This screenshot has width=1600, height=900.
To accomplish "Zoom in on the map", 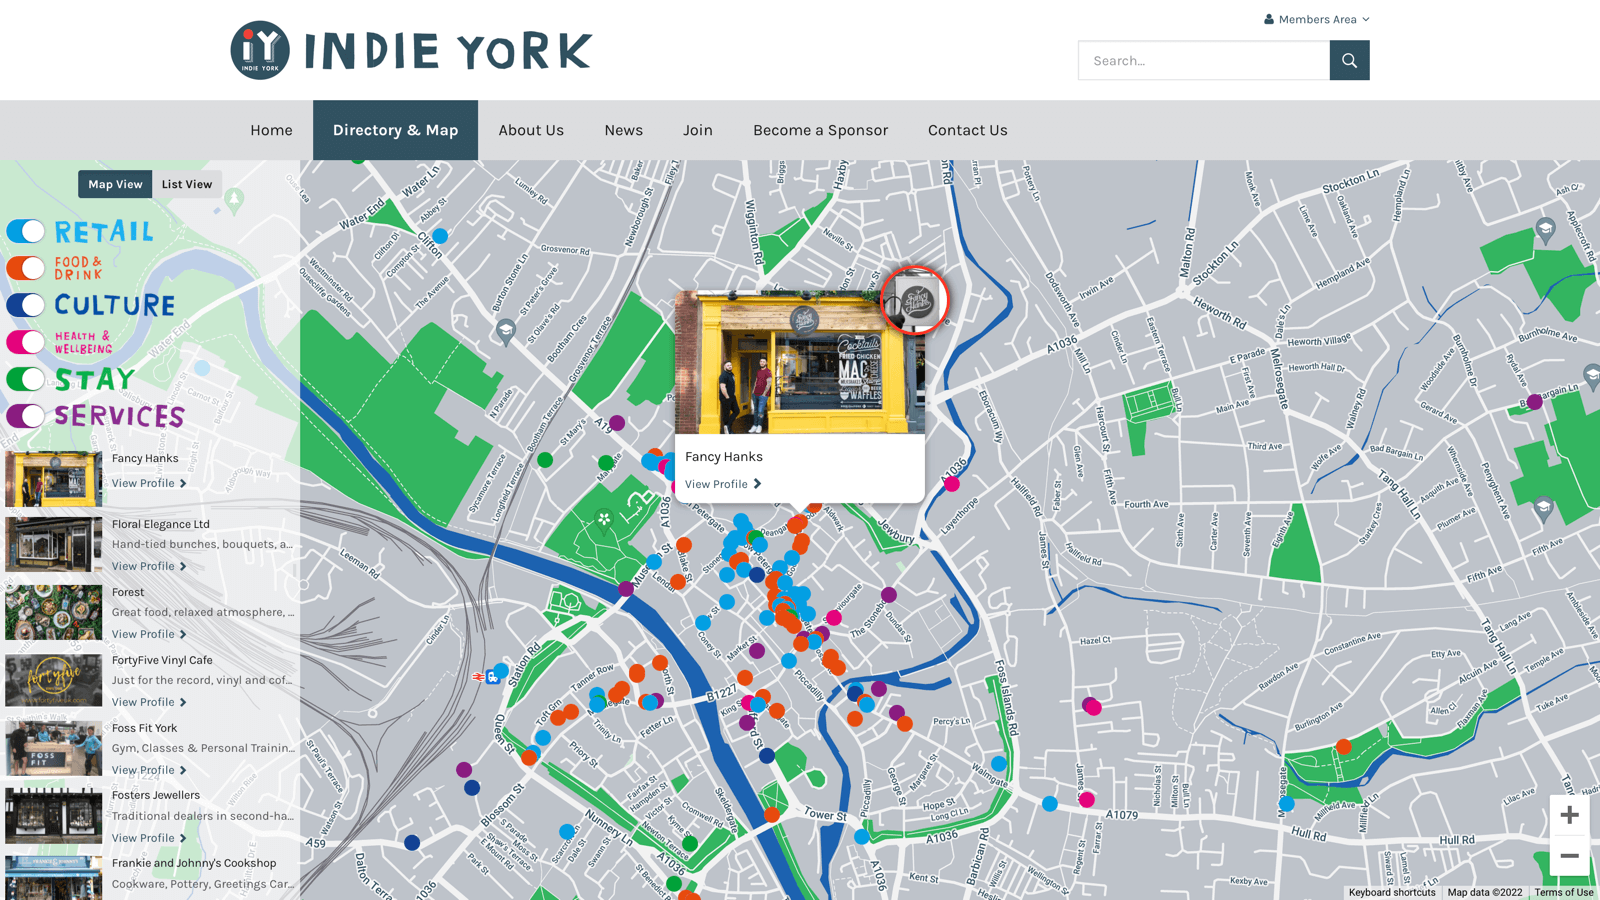I will pyautogui.click(x=1568, y=815).
